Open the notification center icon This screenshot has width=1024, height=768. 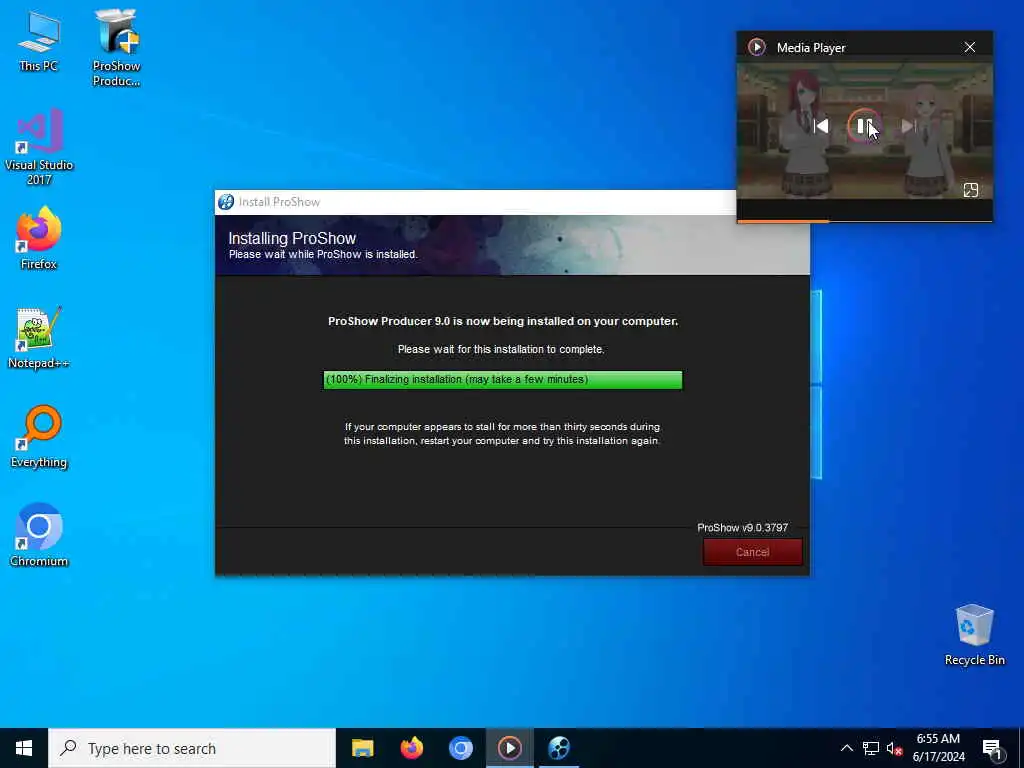pyautogui.click(x=991, y=749)
